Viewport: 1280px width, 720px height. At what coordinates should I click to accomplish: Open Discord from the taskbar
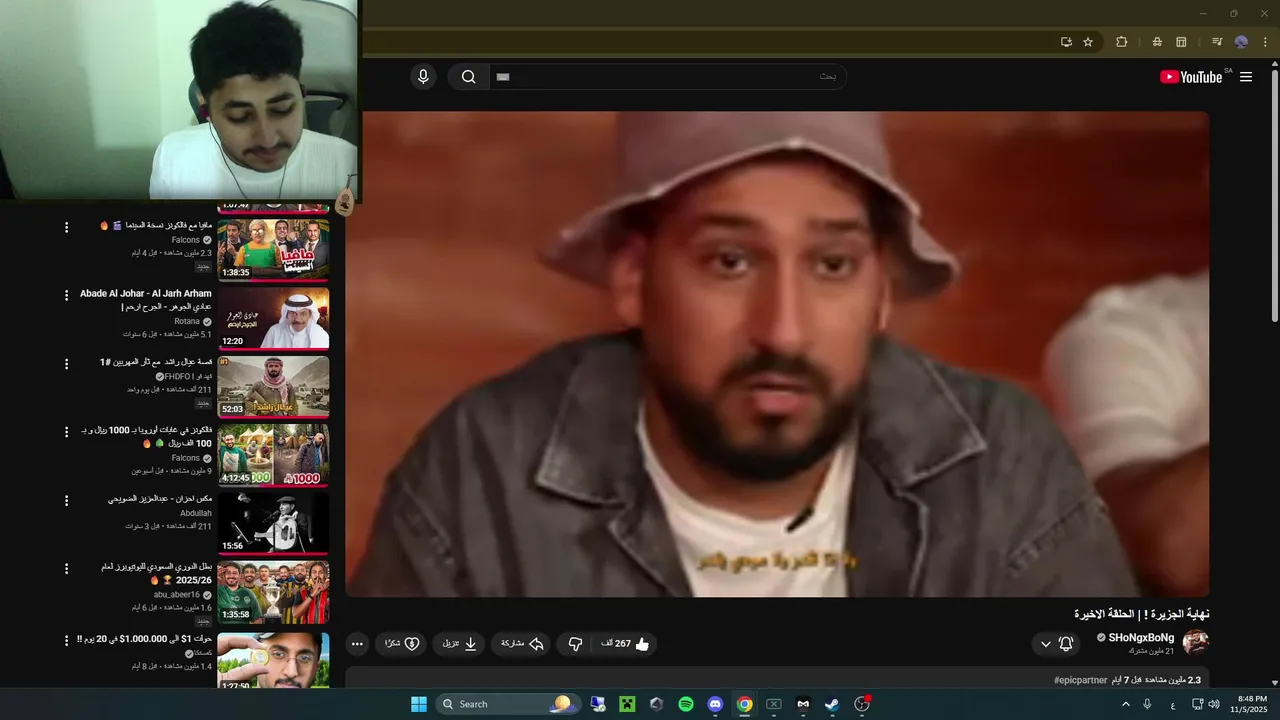715,704
